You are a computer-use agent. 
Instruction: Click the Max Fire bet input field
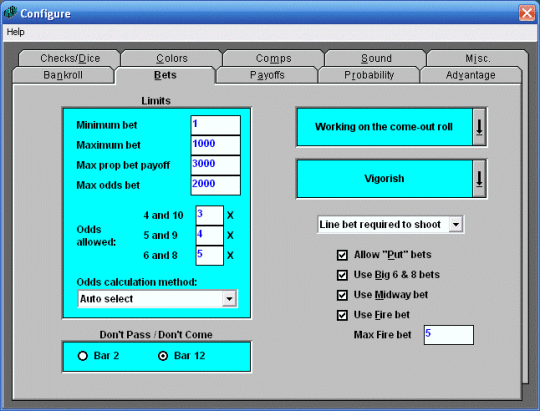click(449, 335)
